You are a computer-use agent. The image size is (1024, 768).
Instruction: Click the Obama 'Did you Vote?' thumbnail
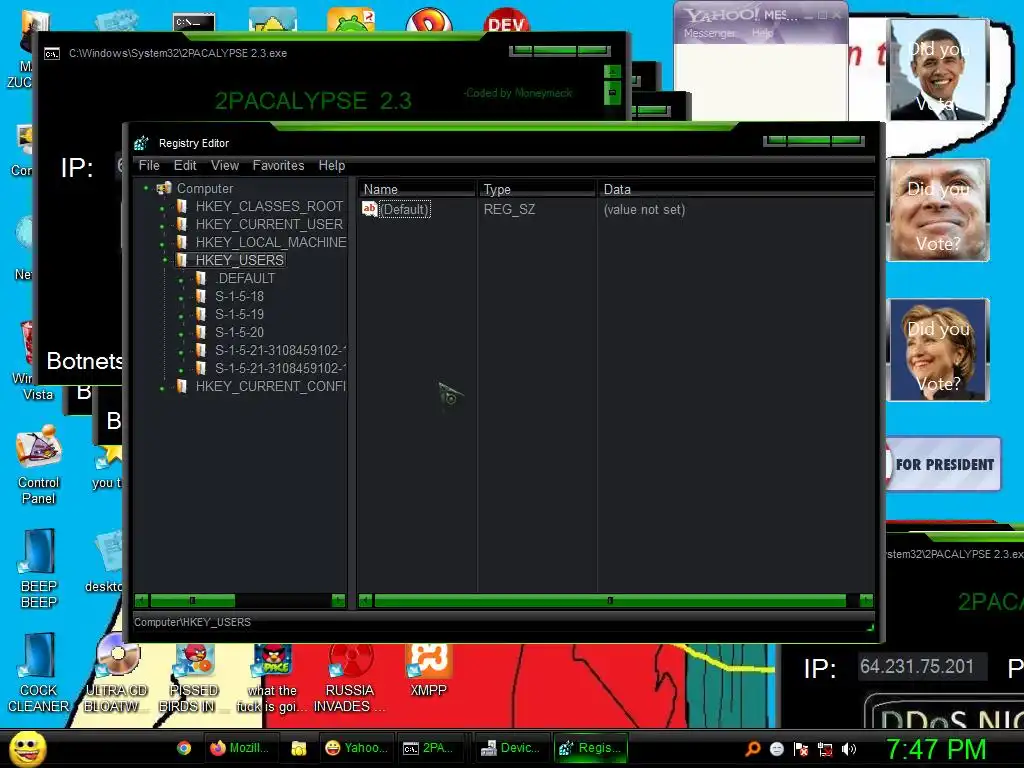[x=938, y=70]
